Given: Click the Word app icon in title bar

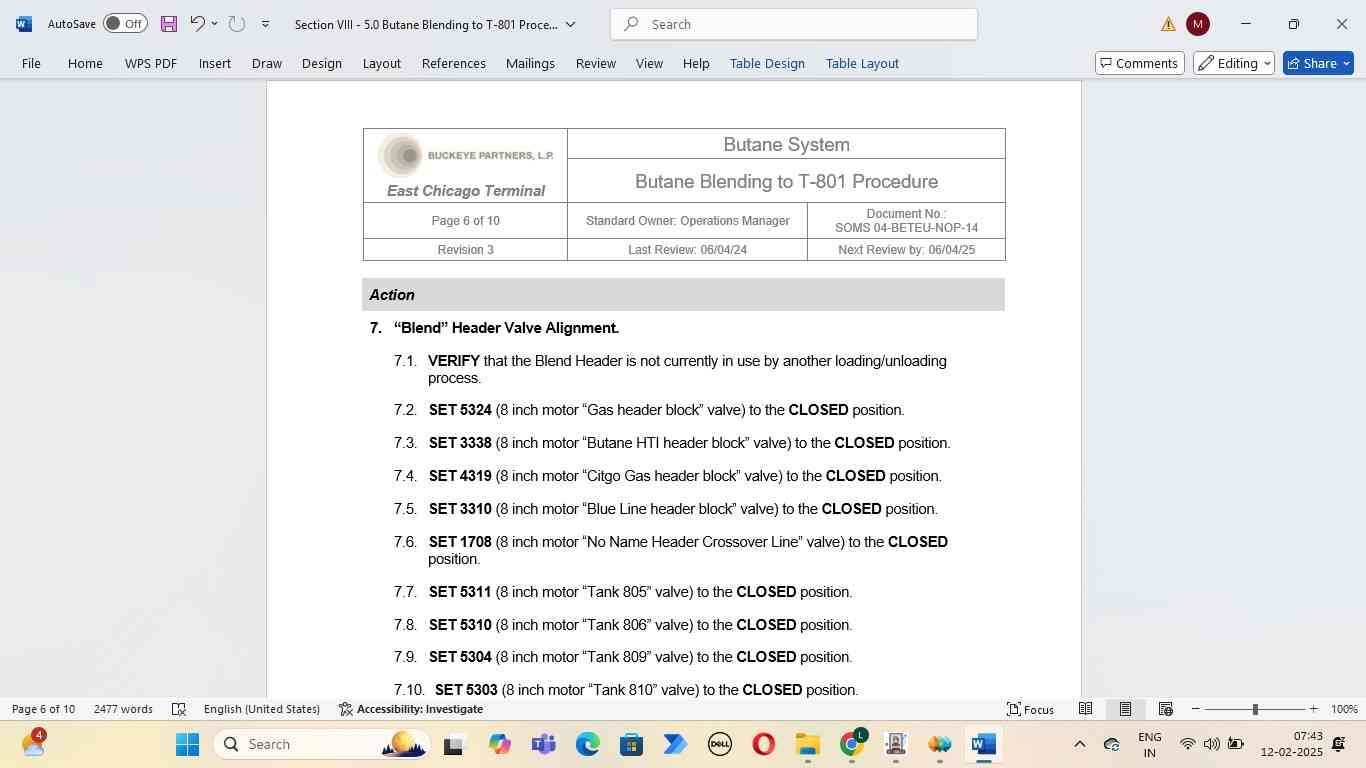Looking at the screenshot, I should (24, 24).
